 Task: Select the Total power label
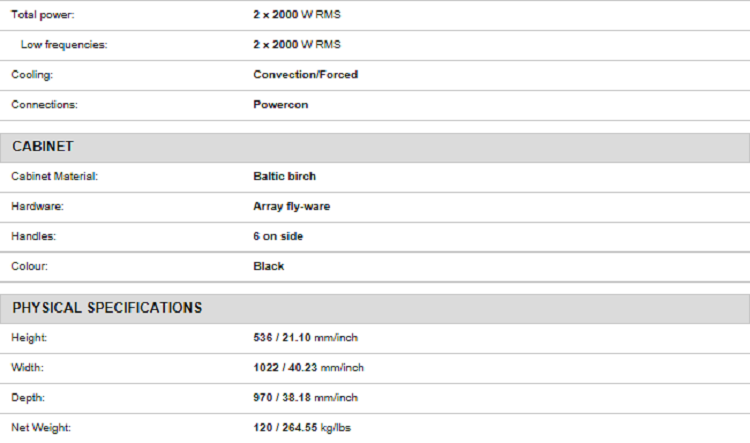point(42,16)
